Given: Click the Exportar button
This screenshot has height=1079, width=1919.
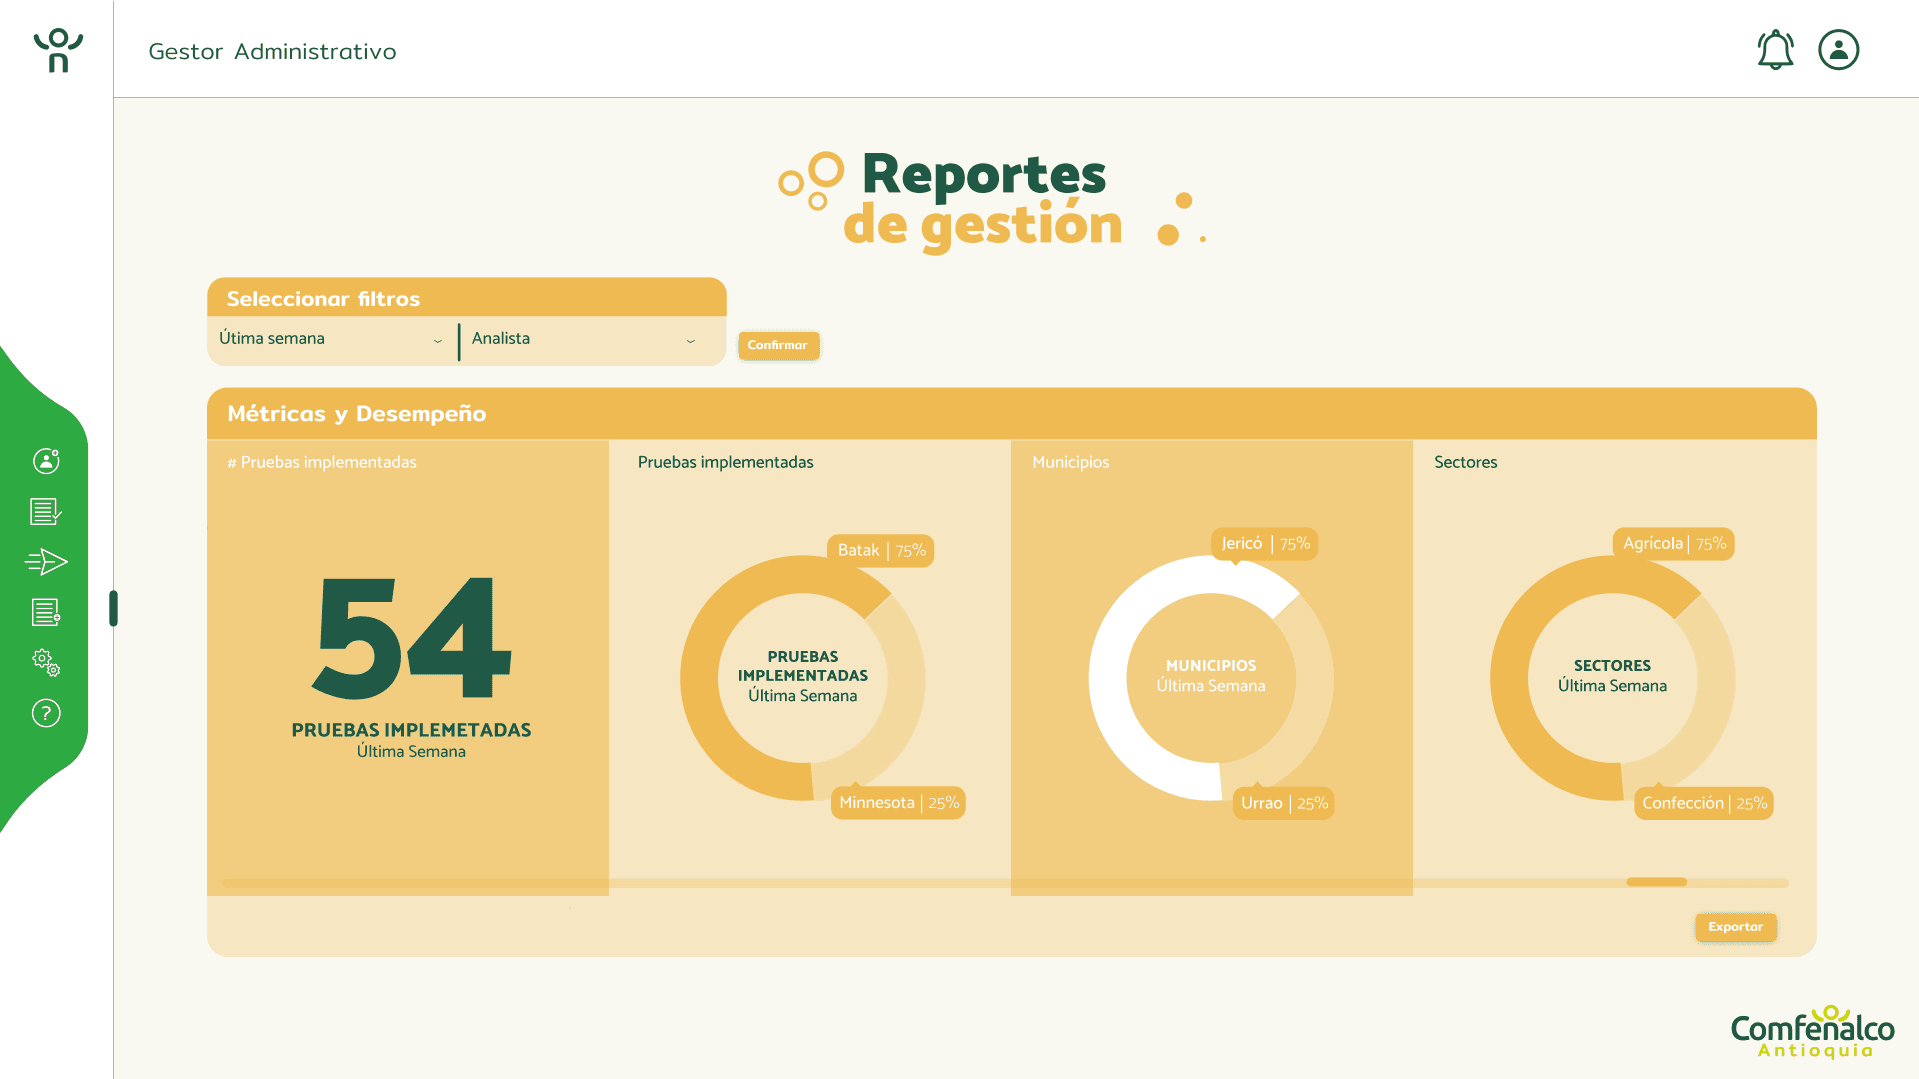Looking at the screenshot, I should click(1735, 927).
